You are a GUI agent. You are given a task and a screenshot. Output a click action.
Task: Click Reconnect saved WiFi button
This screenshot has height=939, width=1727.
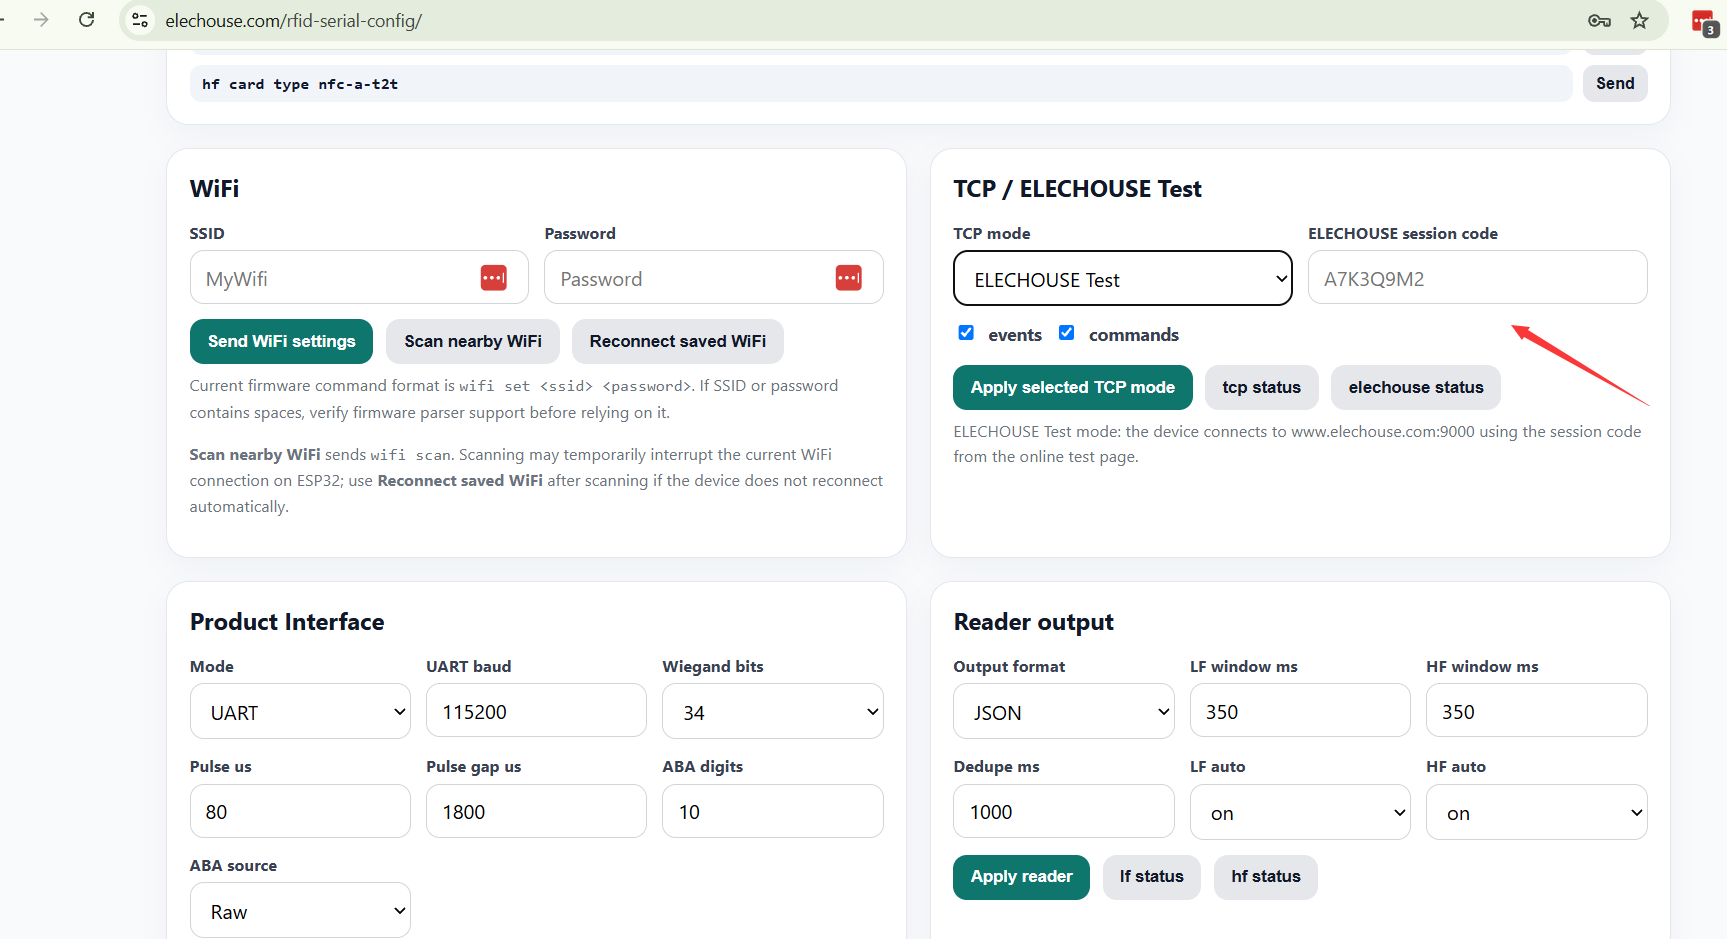678,341
